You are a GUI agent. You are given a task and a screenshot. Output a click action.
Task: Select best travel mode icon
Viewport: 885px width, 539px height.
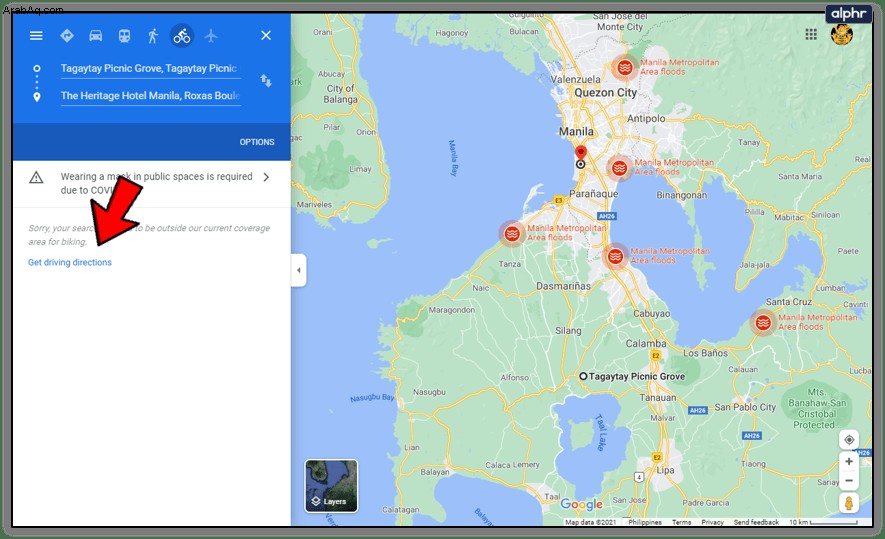67,36
